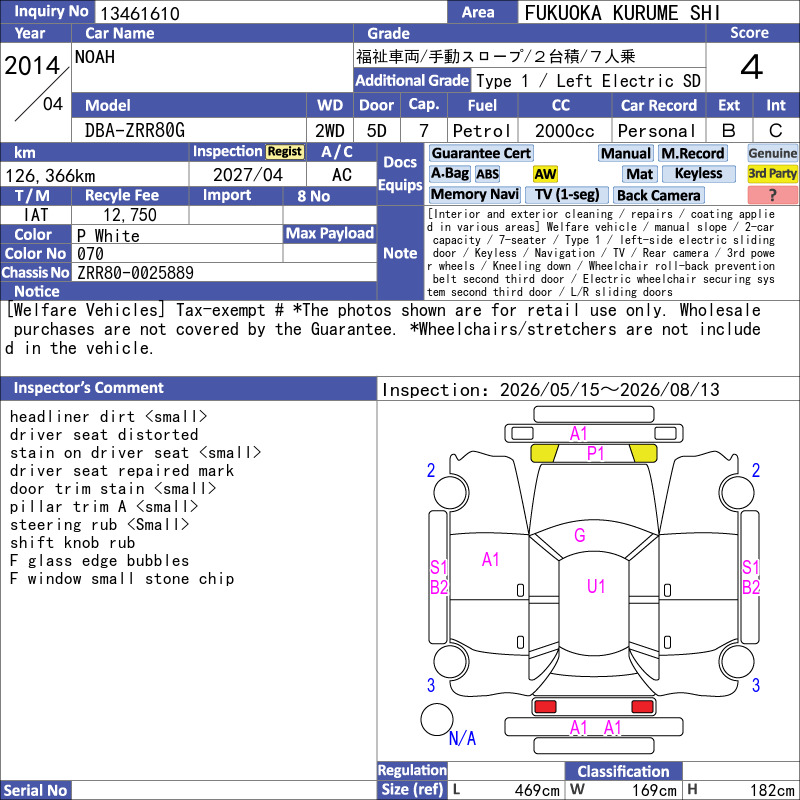Click the N/A spare tire label
Screen dimensions: 800x800
462,738
